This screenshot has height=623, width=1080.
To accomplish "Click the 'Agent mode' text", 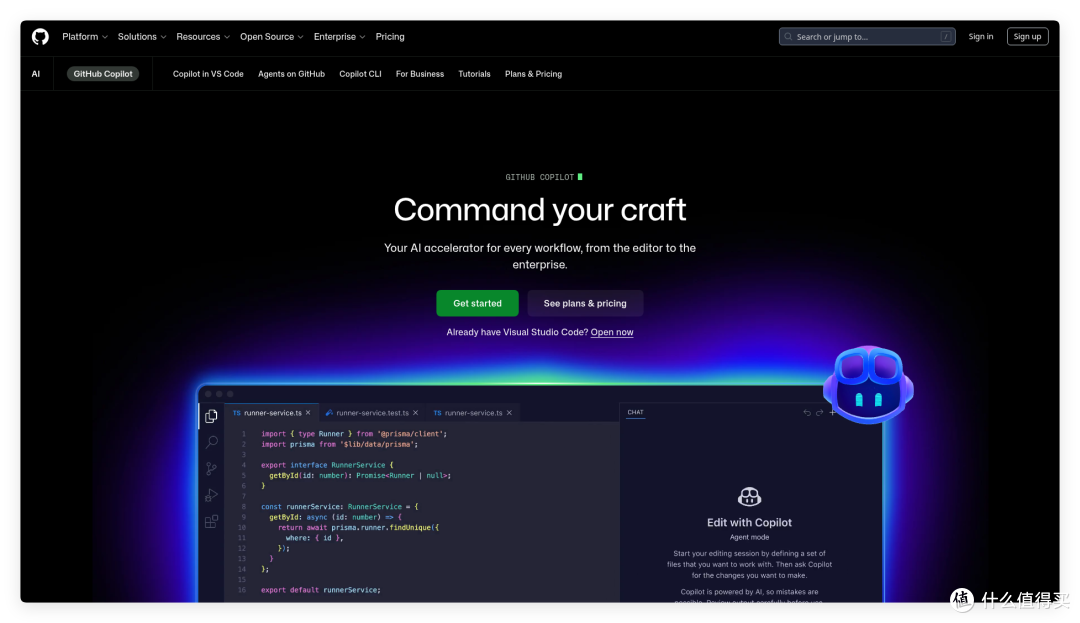I will (749, 537).
